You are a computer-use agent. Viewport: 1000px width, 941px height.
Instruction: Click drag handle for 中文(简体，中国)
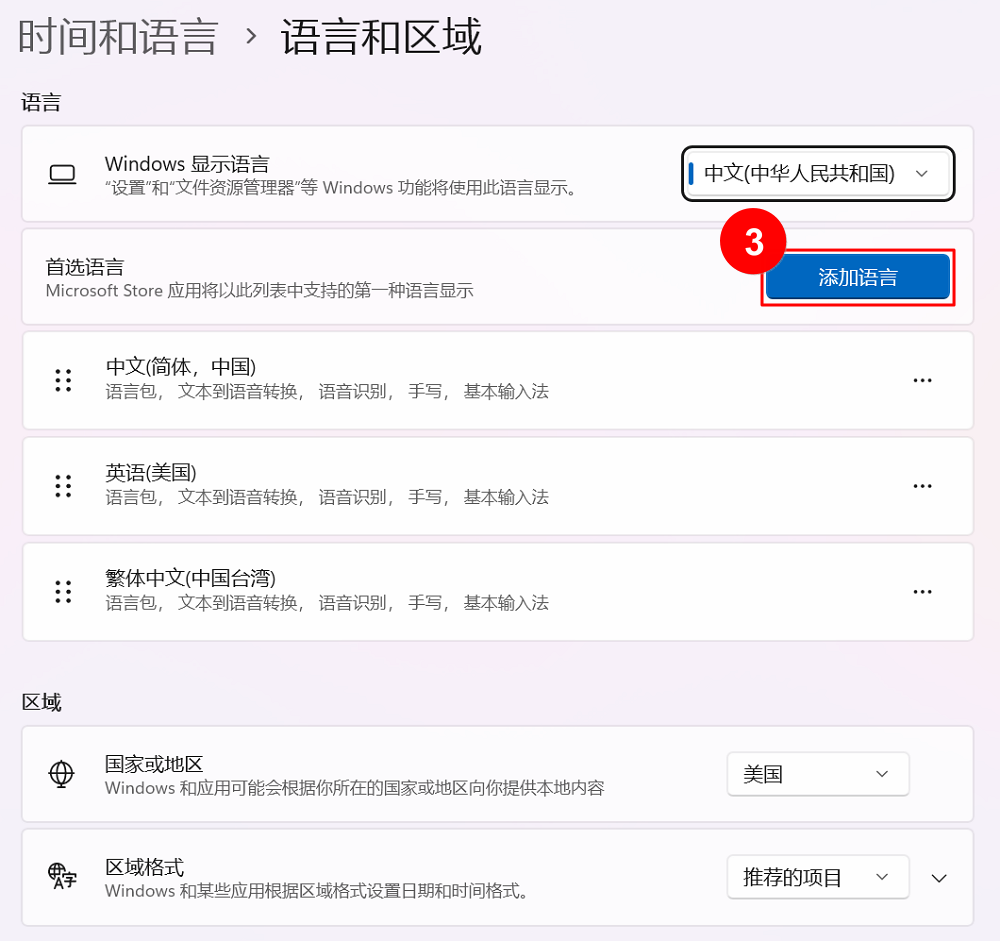click(64, 380)
